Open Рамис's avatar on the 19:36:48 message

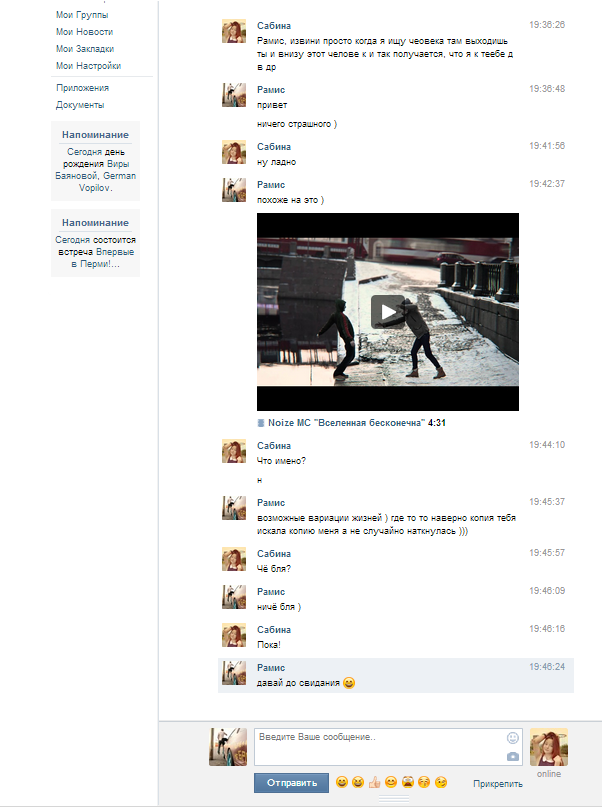coord(234,95)
